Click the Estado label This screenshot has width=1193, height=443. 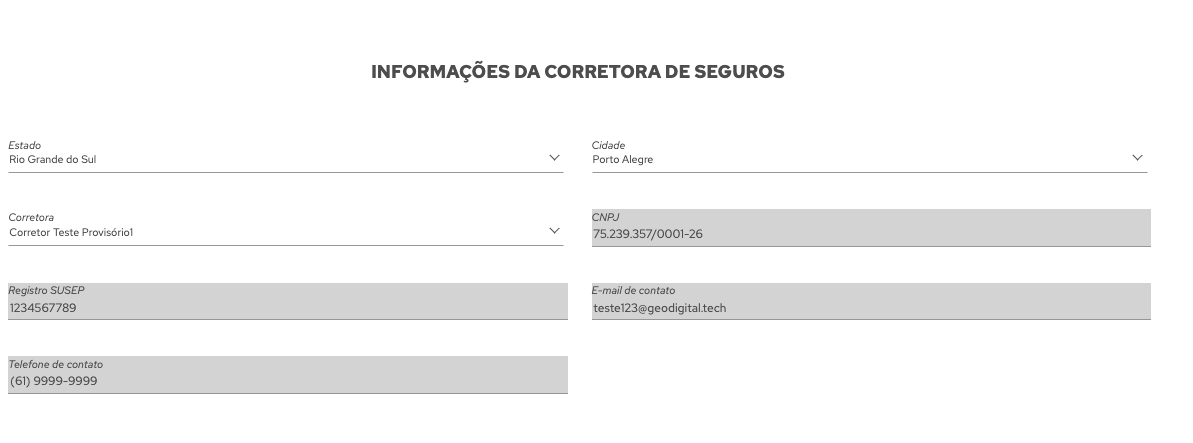tap(24, 145)
